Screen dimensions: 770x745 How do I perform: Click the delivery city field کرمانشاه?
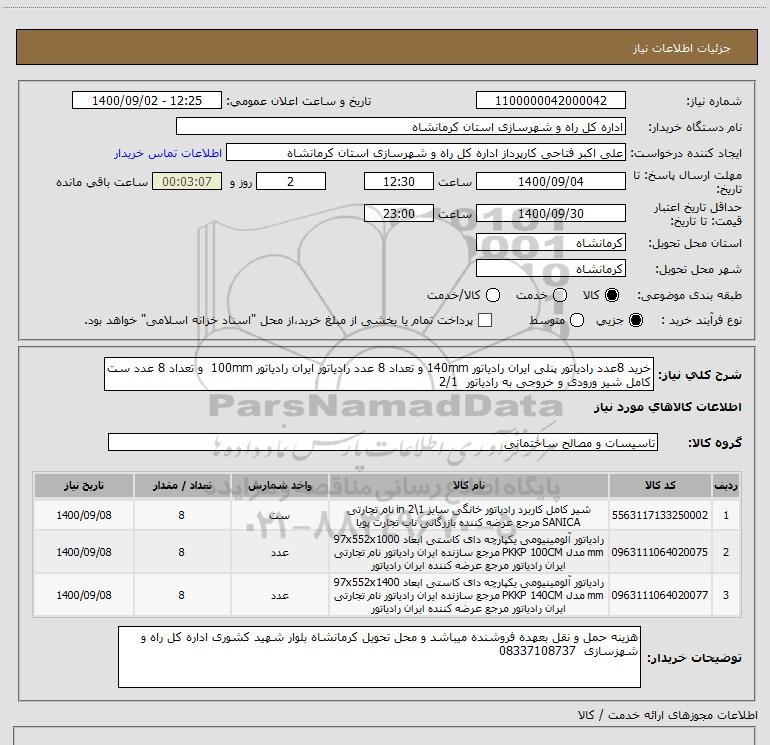pyautogui.click(x=550, y=269)
